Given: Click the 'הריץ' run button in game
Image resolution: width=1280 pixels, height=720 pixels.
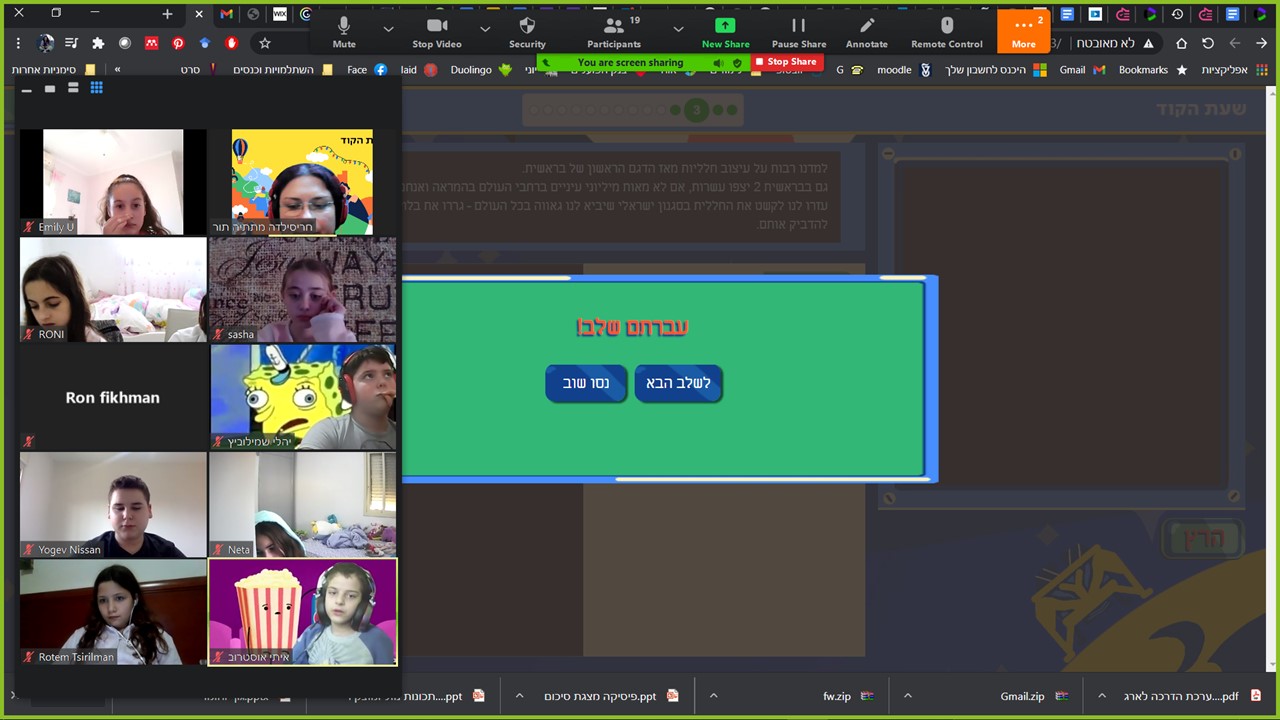Looking at the screenshot, I should (1203, 538).
